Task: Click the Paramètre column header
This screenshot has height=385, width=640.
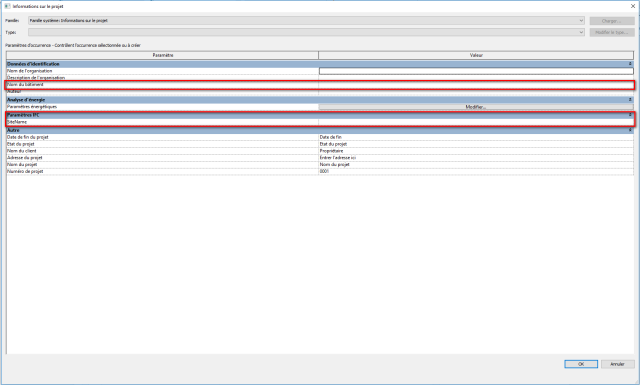Action: click(x=162, y=55)
